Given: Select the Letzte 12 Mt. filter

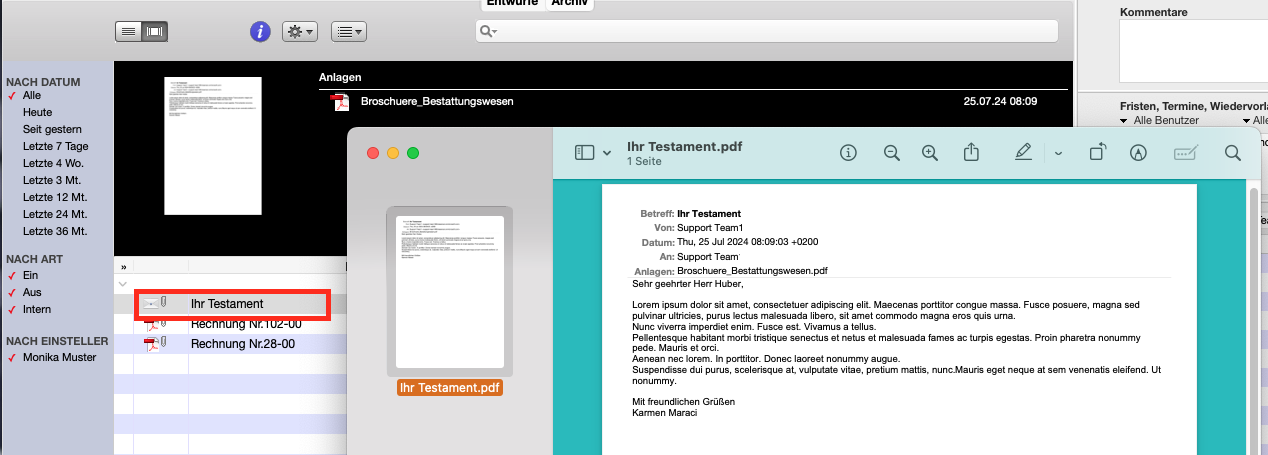Looking at the screenshot, I should (x=55, y=197).
